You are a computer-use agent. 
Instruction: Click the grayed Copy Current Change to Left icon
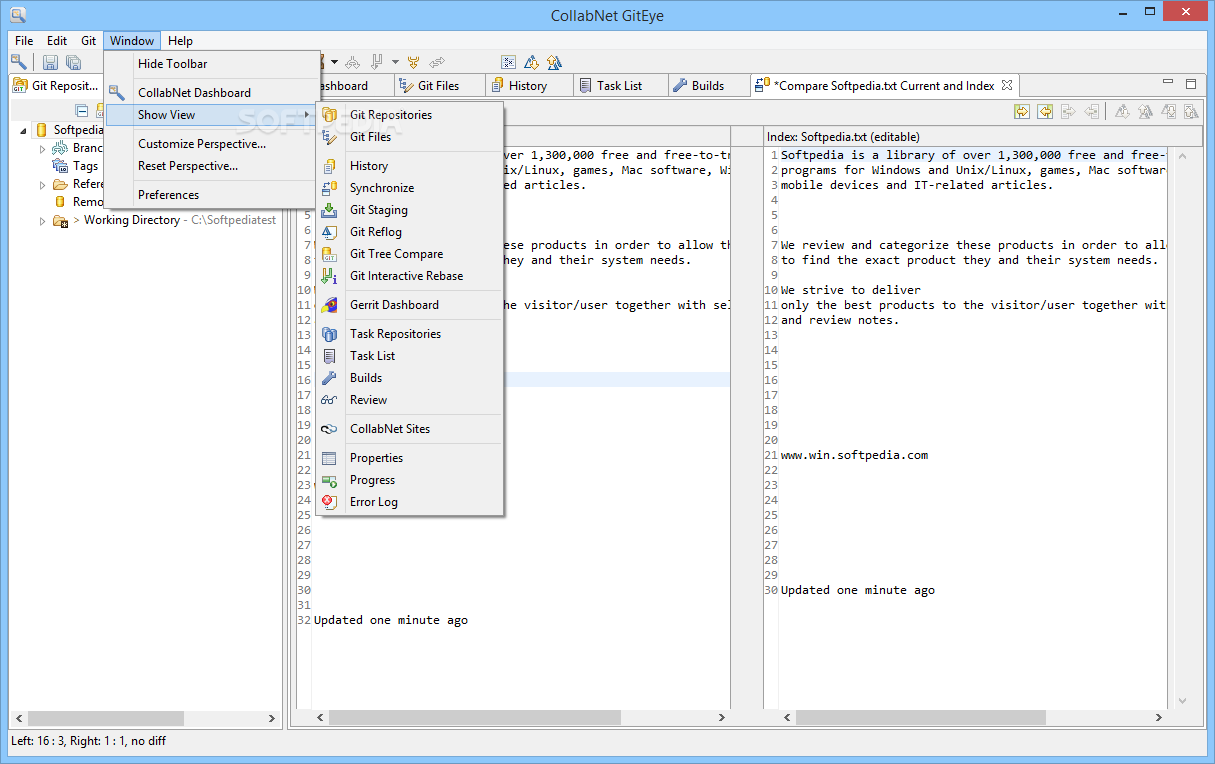[1092, 112]
